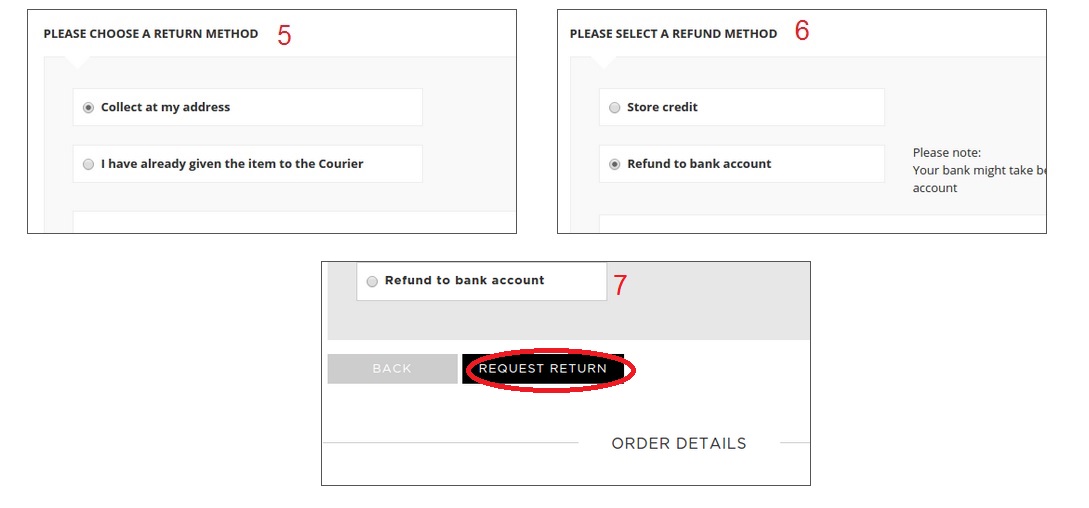Image resolution: width=1089 pixels, height=508 pixels.
Task: Select "Refund to bank account" radio above Back button
Action: (x=373, y=281)
